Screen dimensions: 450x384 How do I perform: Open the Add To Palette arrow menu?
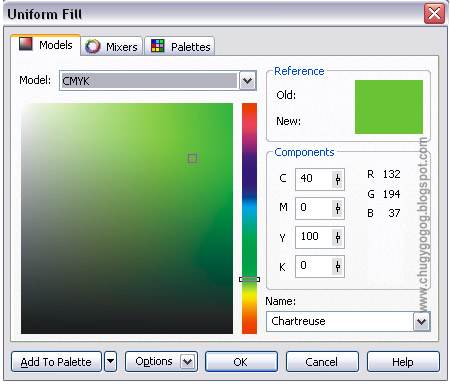pyautogui.click(x=110, y=361)
